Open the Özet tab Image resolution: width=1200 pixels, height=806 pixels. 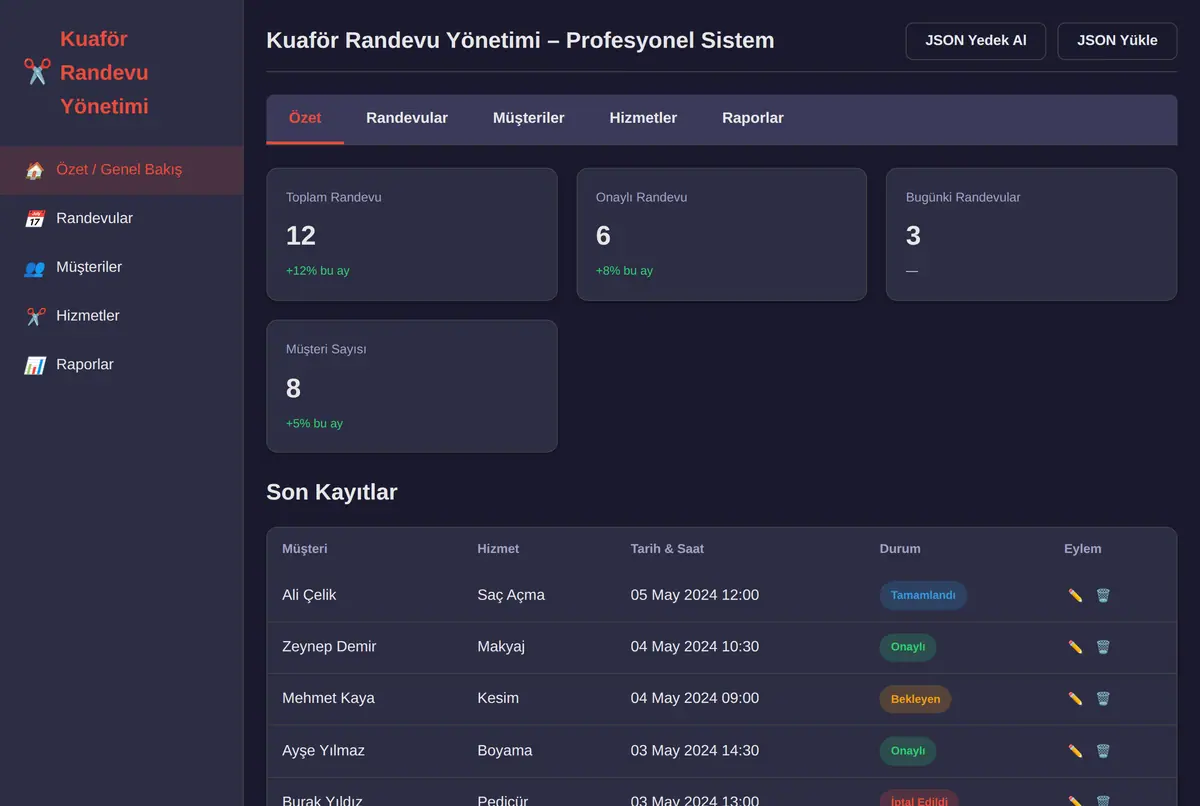pos(305,118)
